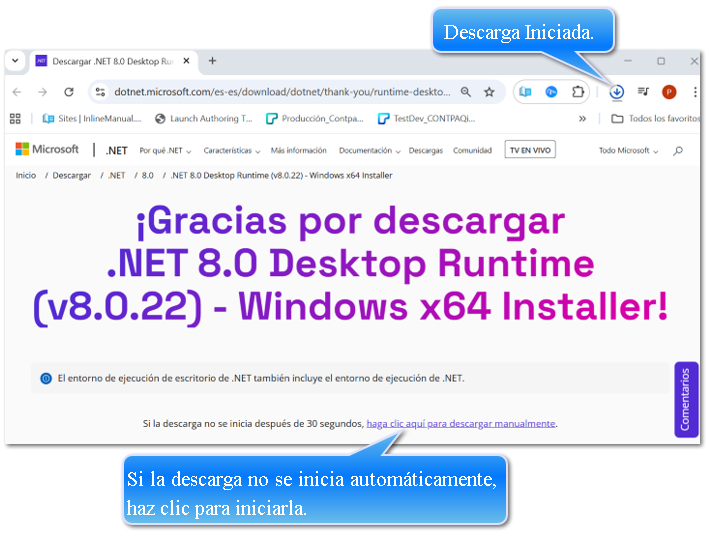The image size is (709, 560).
Task: Click the Microsoft logo
Action: [x=47, y=149]
